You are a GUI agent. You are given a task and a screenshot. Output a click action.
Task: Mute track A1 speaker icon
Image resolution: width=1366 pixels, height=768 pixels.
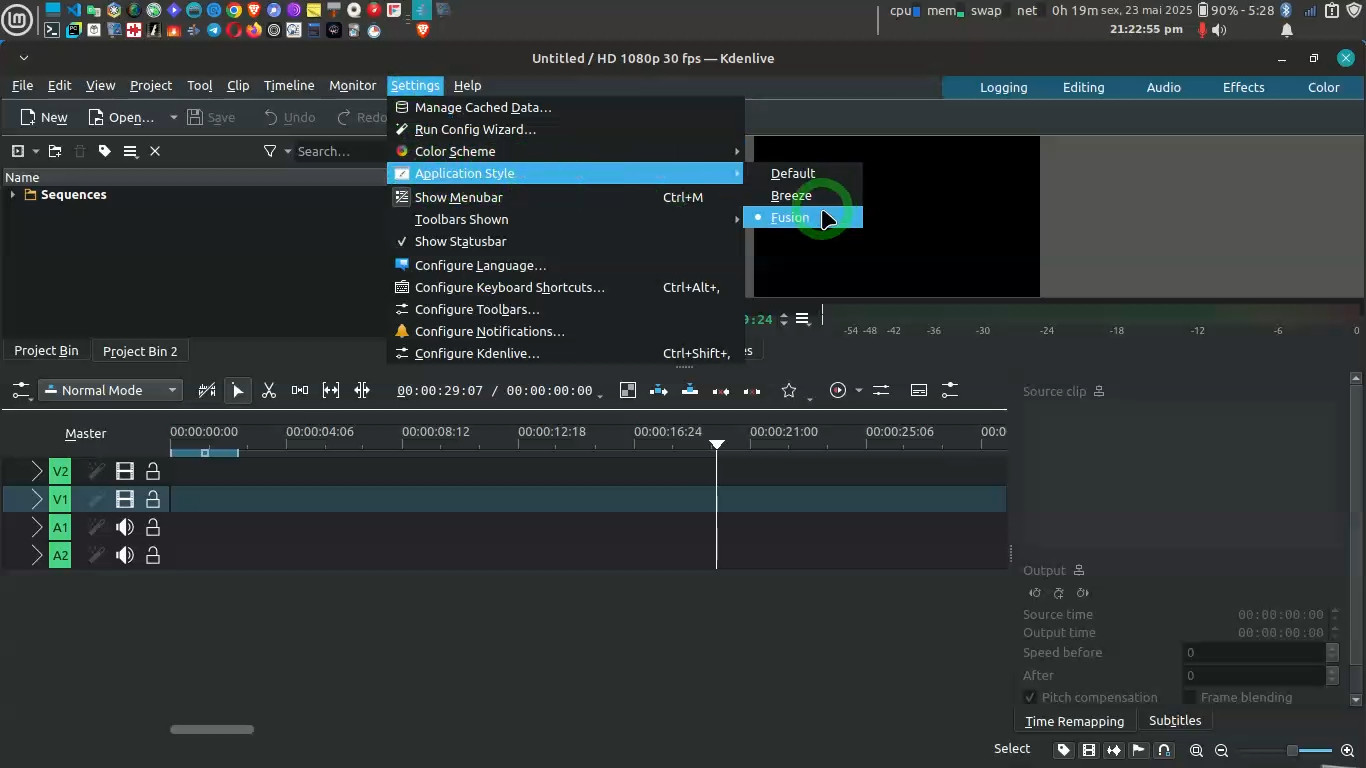(x=125, y=527)
